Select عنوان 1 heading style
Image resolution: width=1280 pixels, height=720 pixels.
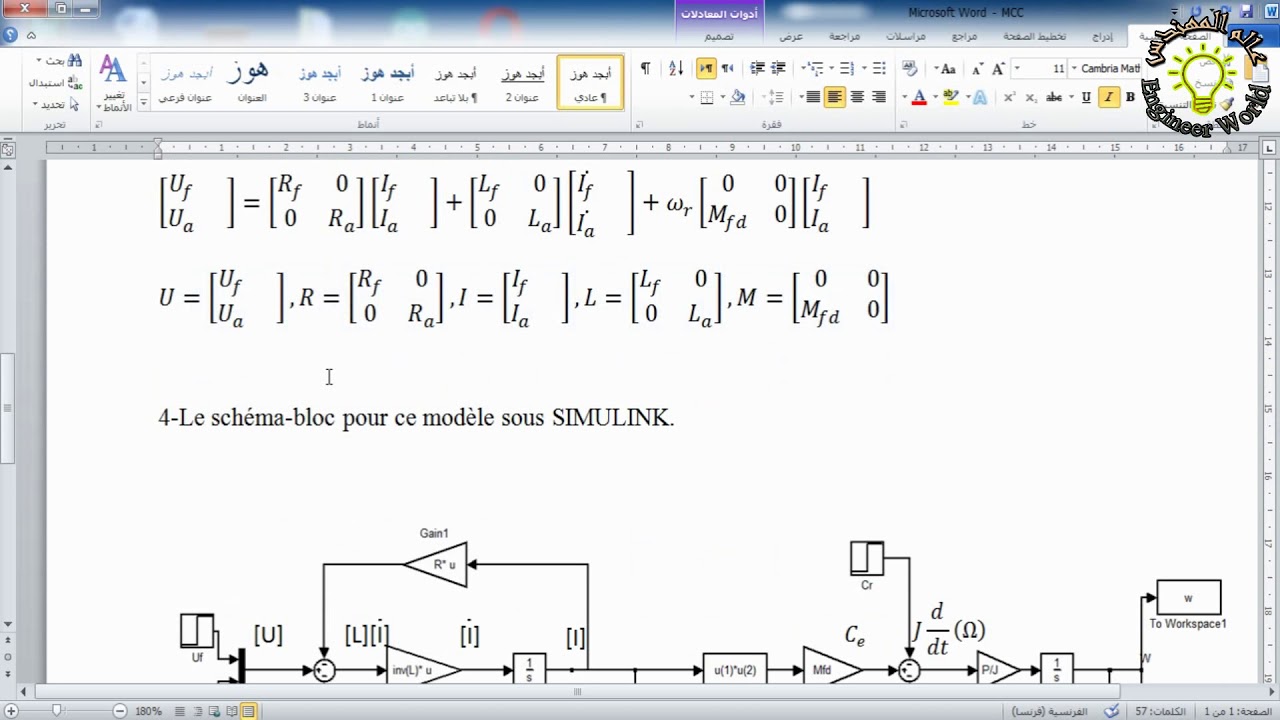click(388, 83)
